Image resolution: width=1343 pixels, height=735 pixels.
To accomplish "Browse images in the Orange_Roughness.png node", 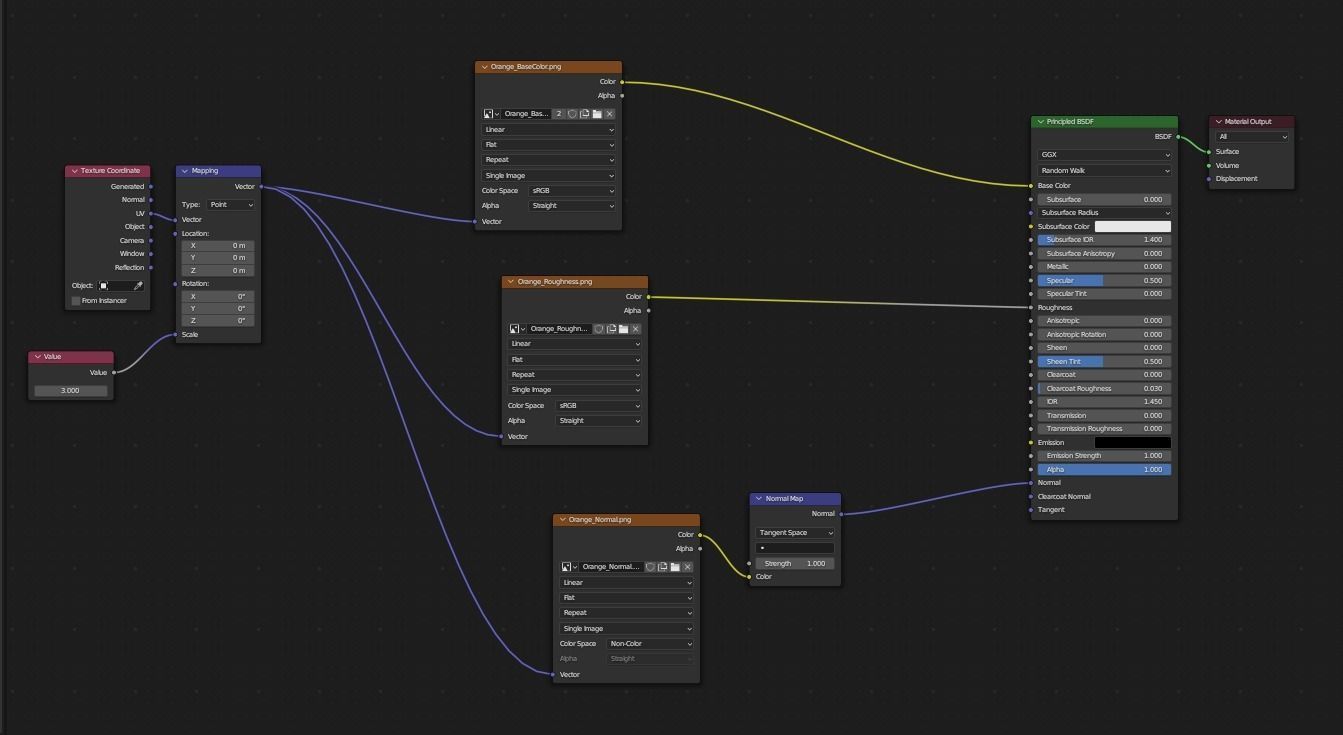I will point(516,329).
